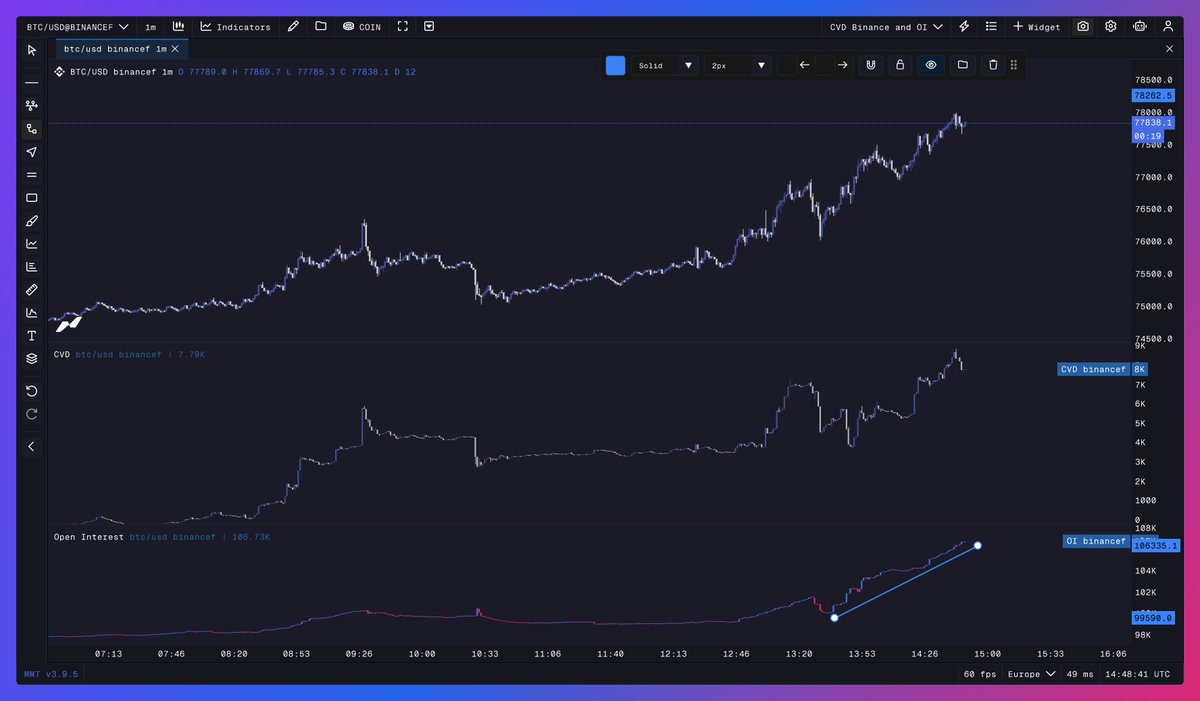Redo the drawing action
The height and width of the screenshot is (701, 1200).
(32, 414)
